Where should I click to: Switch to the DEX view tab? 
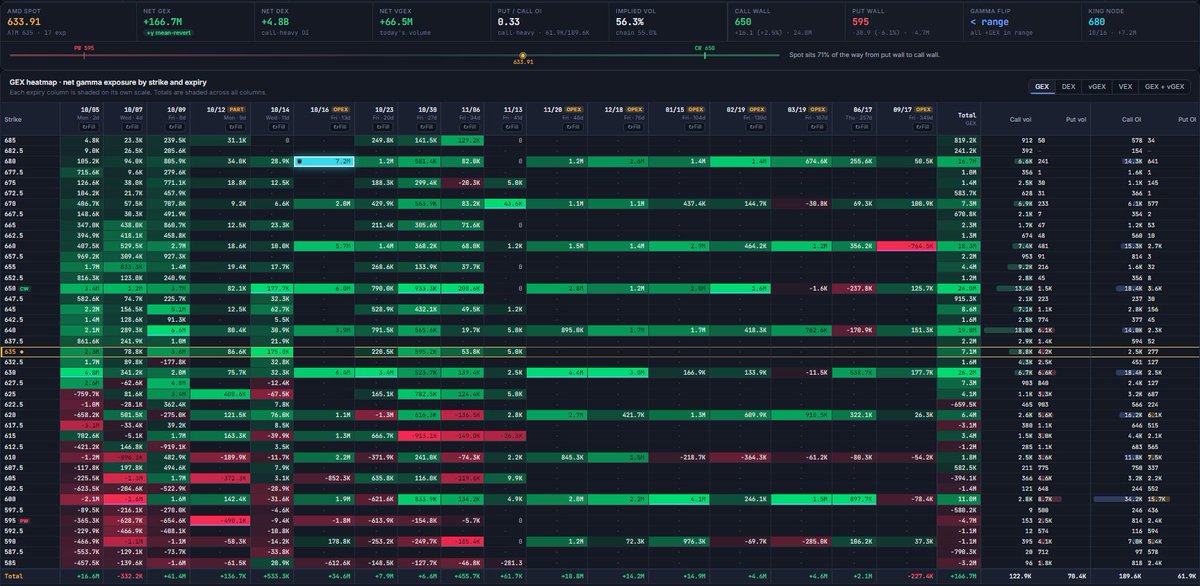tap(1069, 87)
